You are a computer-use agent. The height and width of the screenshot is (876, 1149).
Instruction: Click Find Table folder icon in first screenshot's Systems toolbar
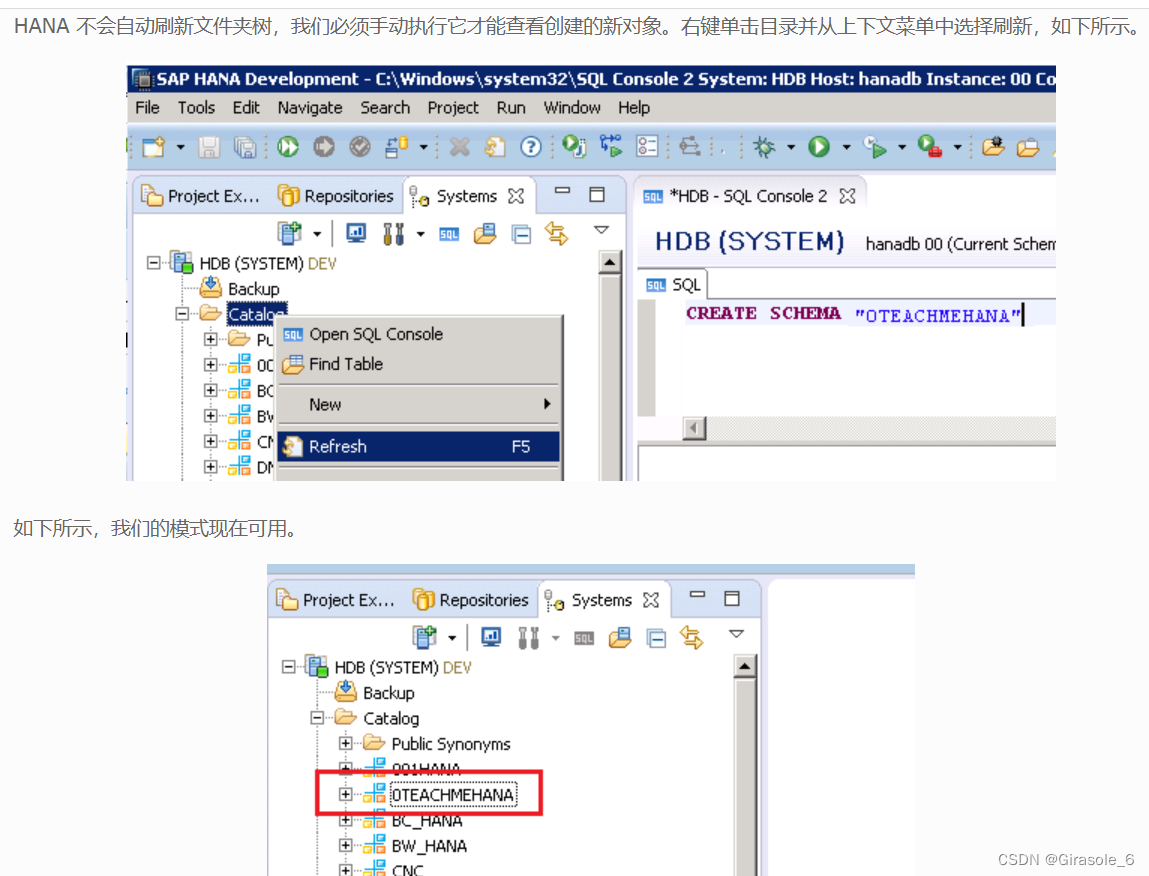pyautogui.click(x=485, y=234)
